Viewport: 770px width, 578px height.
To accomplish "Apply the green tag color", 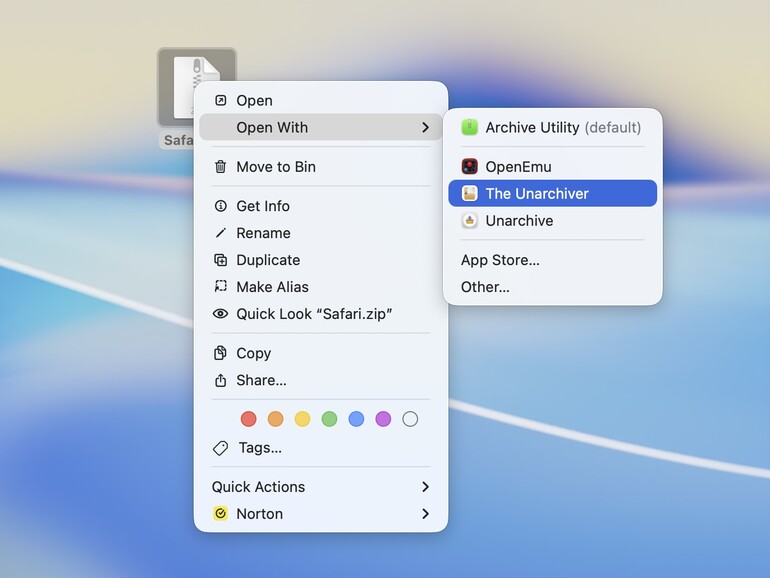I will (x=330, y=419).
